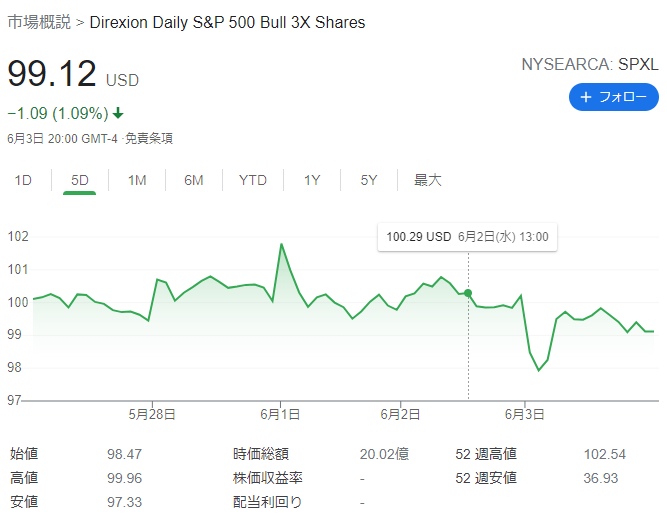
Task: Click the 時価総額 value 20.02億
Action: (384, 454)
